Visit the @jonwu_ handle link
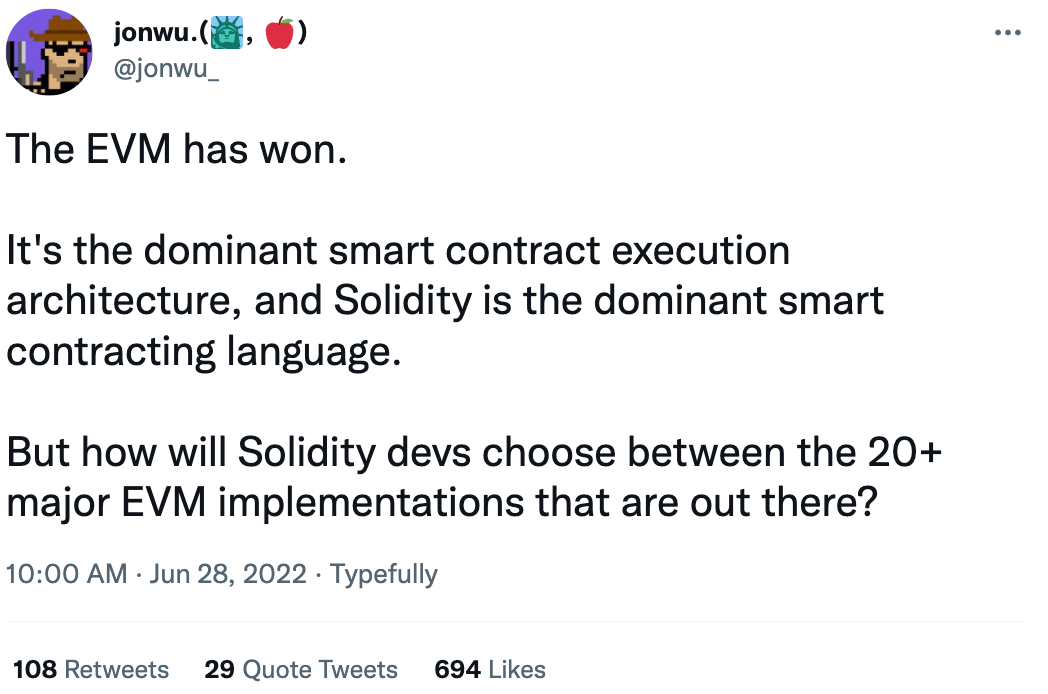Screen dimensions: 1048x694 pyautogui.click(x=166, y=68)
